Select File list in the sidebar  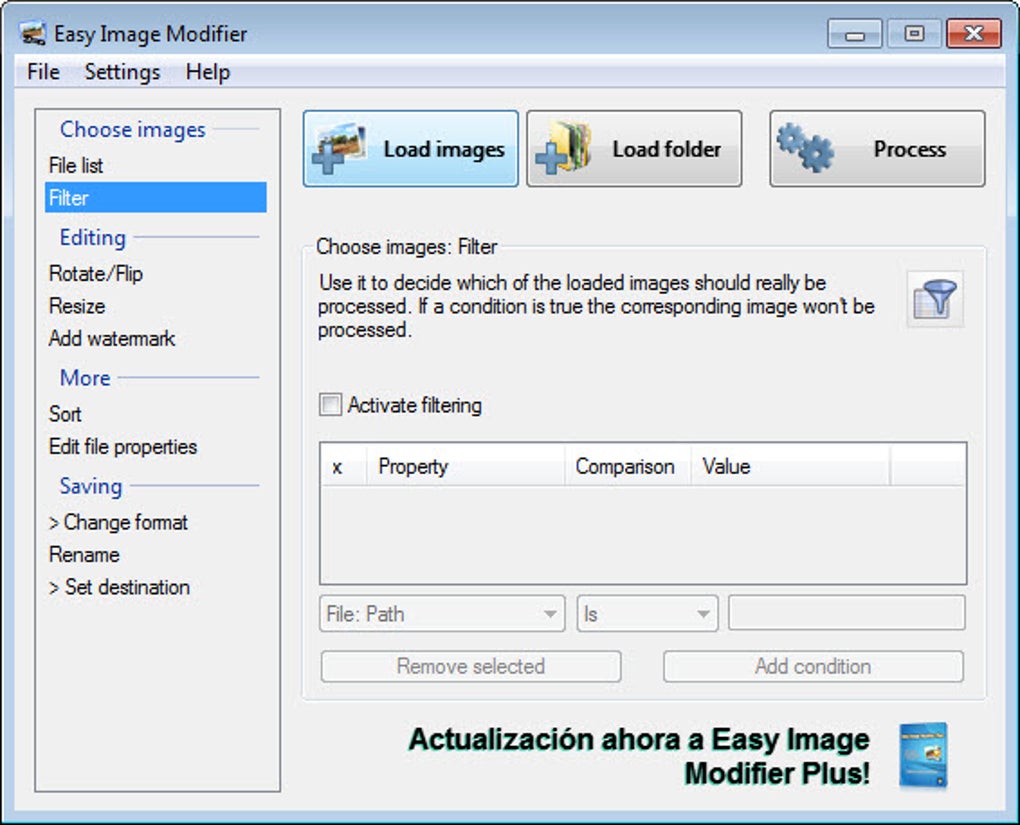tap(155, 165)
